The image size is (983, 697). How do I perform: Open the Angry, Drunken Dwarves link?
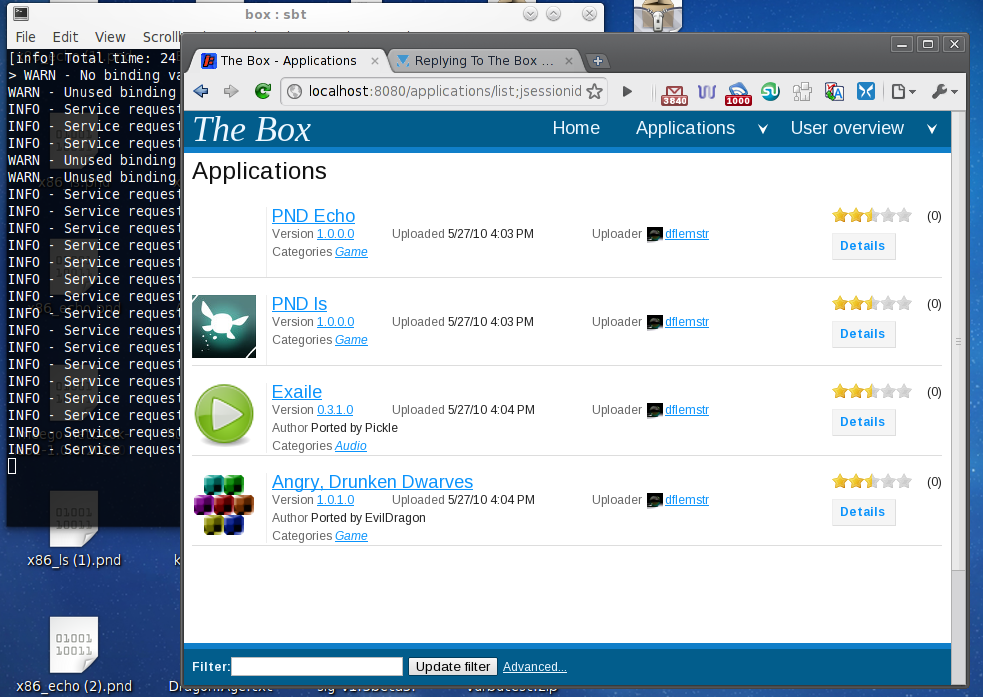[372, 482]
